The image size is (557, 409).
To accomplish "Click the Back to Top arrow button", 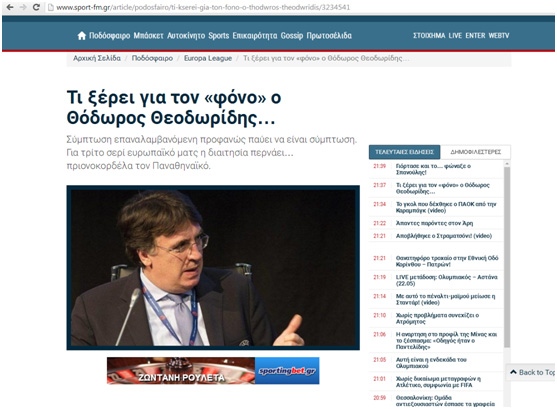I will (531, 372).
